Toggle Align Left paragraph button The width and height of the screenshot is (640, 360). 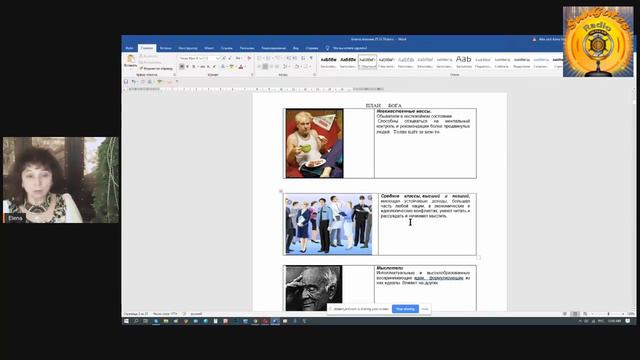[x=259, y=67]
